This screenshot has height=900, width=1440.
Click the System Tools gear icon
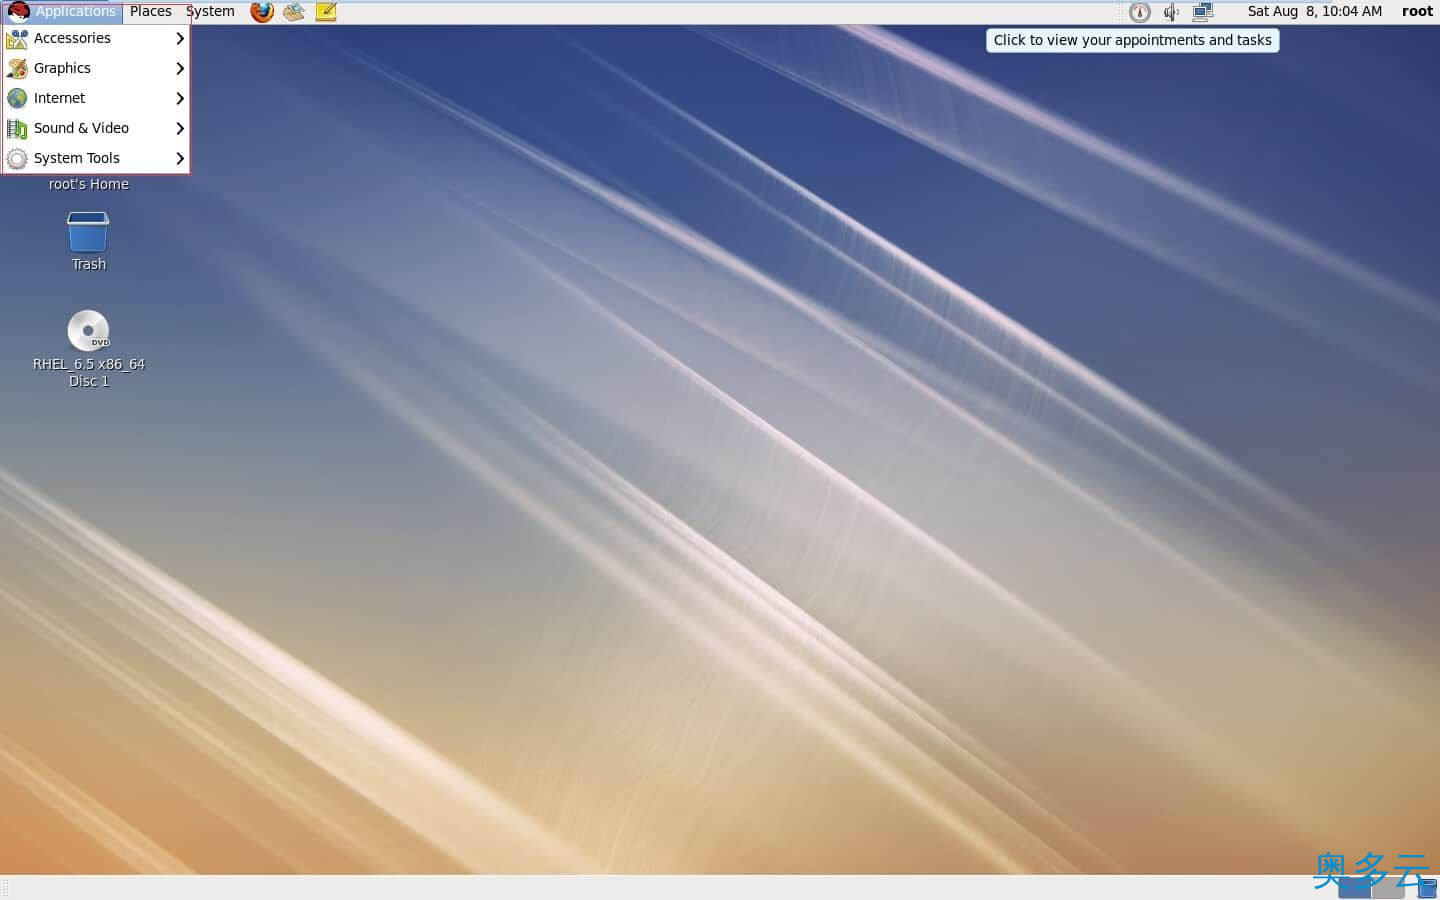point(17,159)
